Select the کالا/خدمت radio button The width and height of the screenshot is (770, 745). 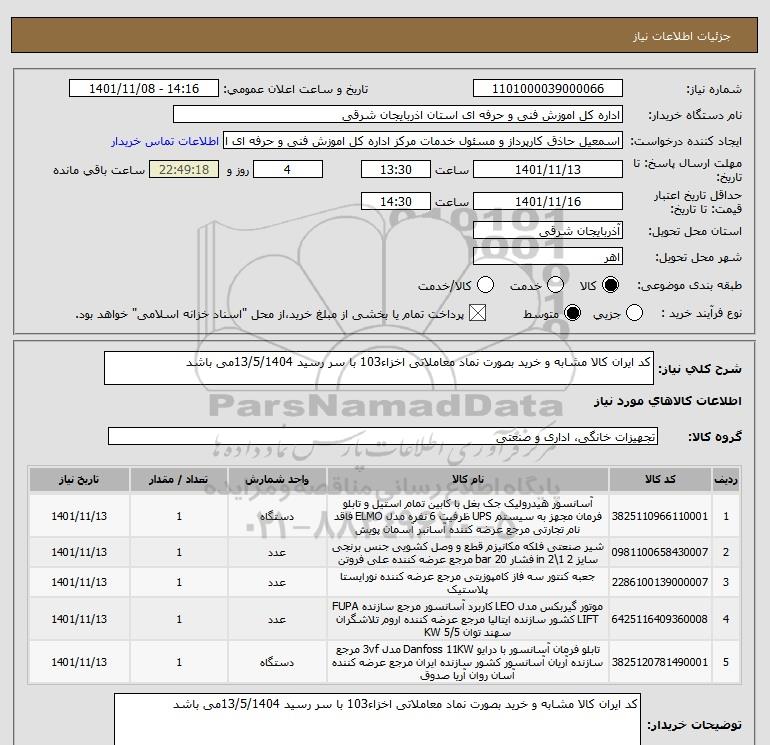486,285
